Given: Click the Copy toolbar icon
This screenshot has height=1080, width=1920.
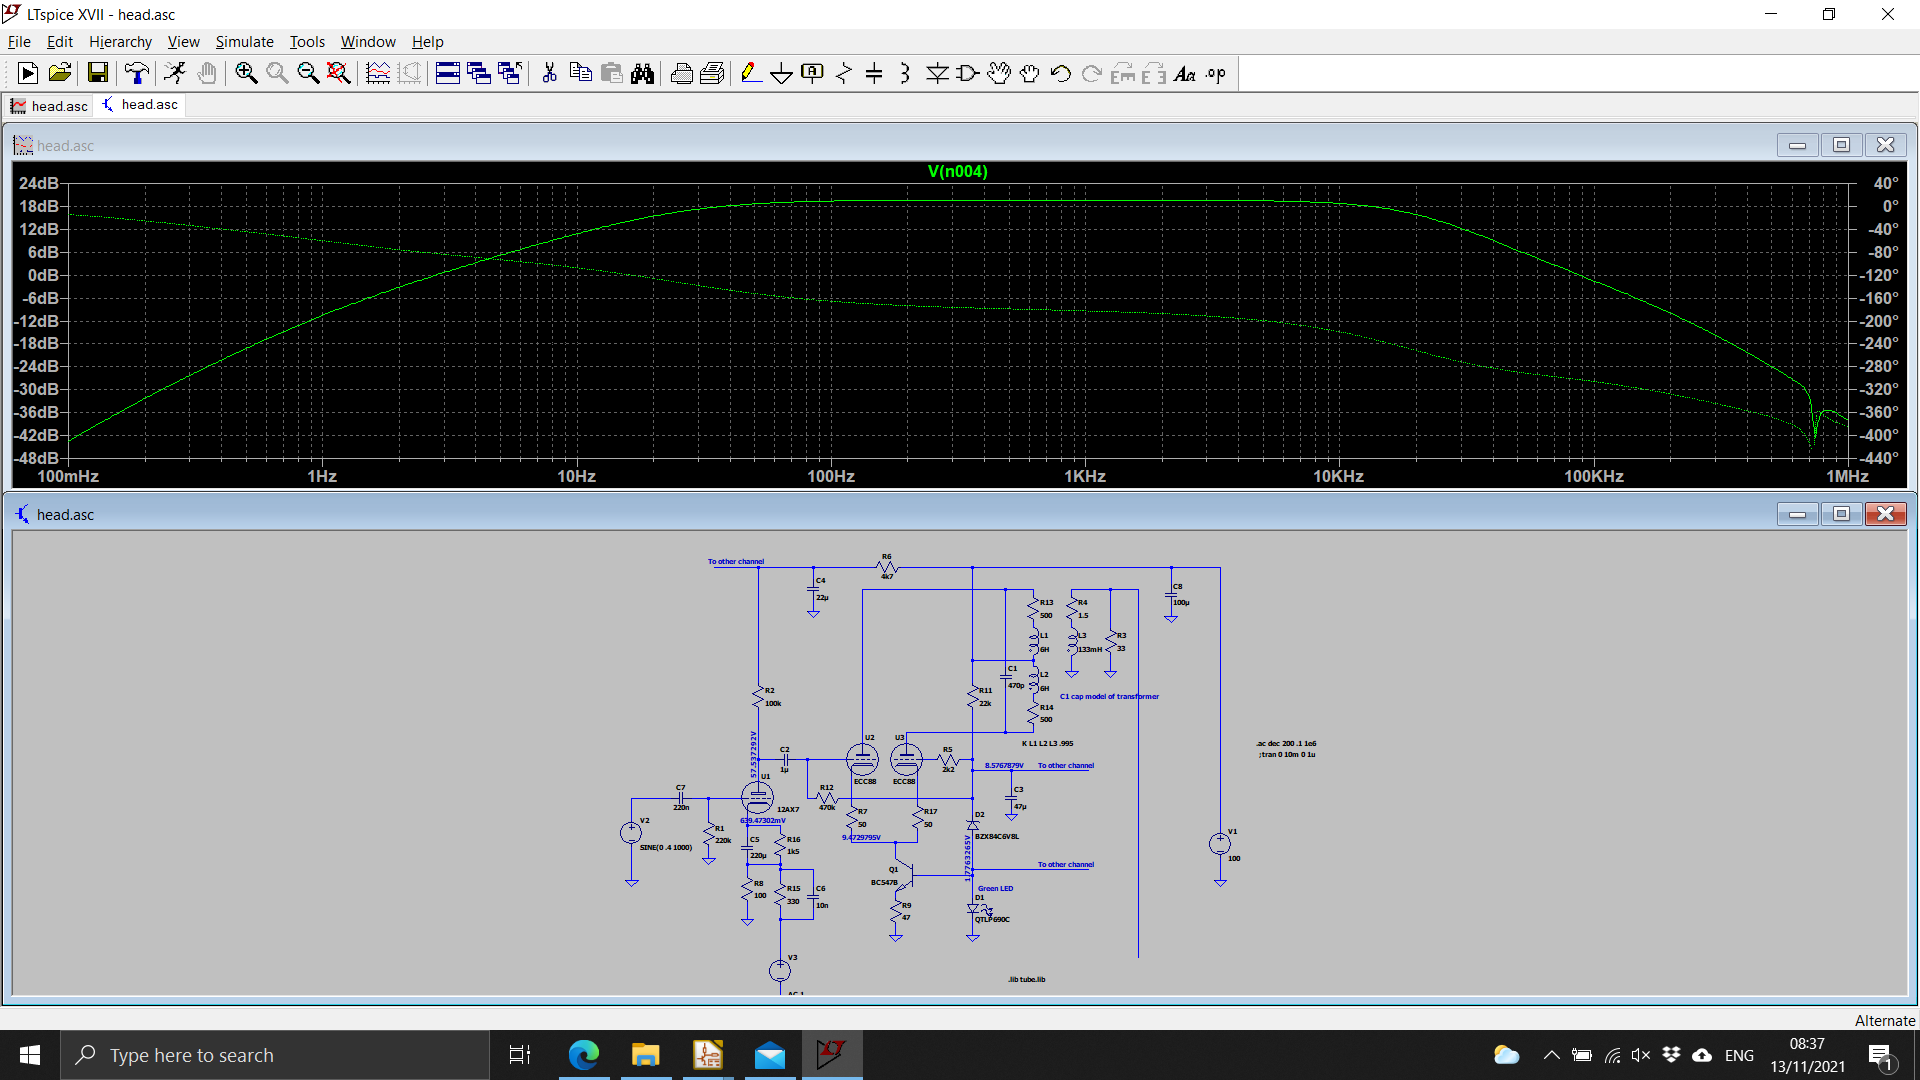Looking at the screenshot, I should tap(580, 73).
